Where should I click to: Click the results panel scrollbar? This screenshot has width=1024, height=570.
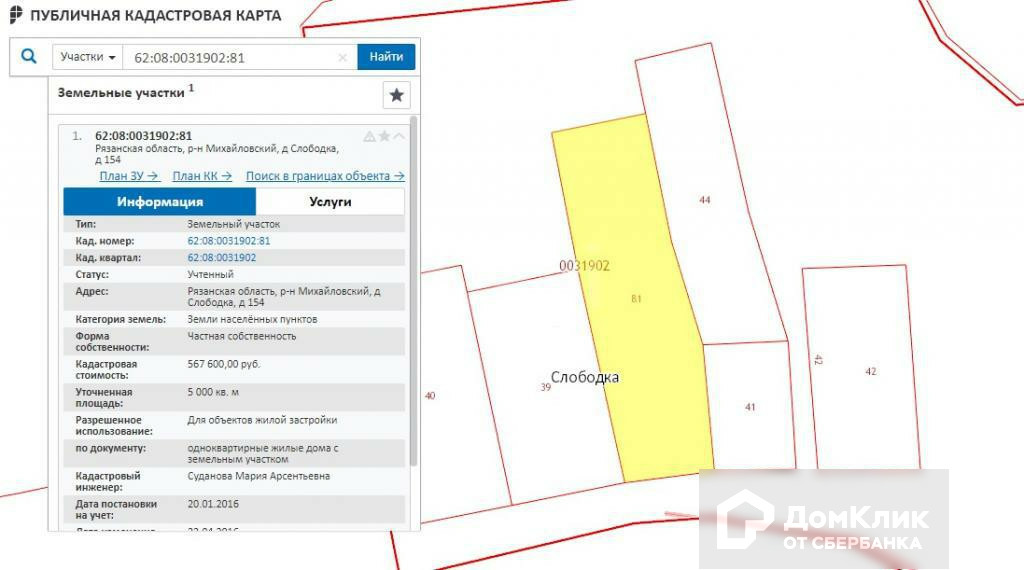pyautogui.click(x=413, y=291)
